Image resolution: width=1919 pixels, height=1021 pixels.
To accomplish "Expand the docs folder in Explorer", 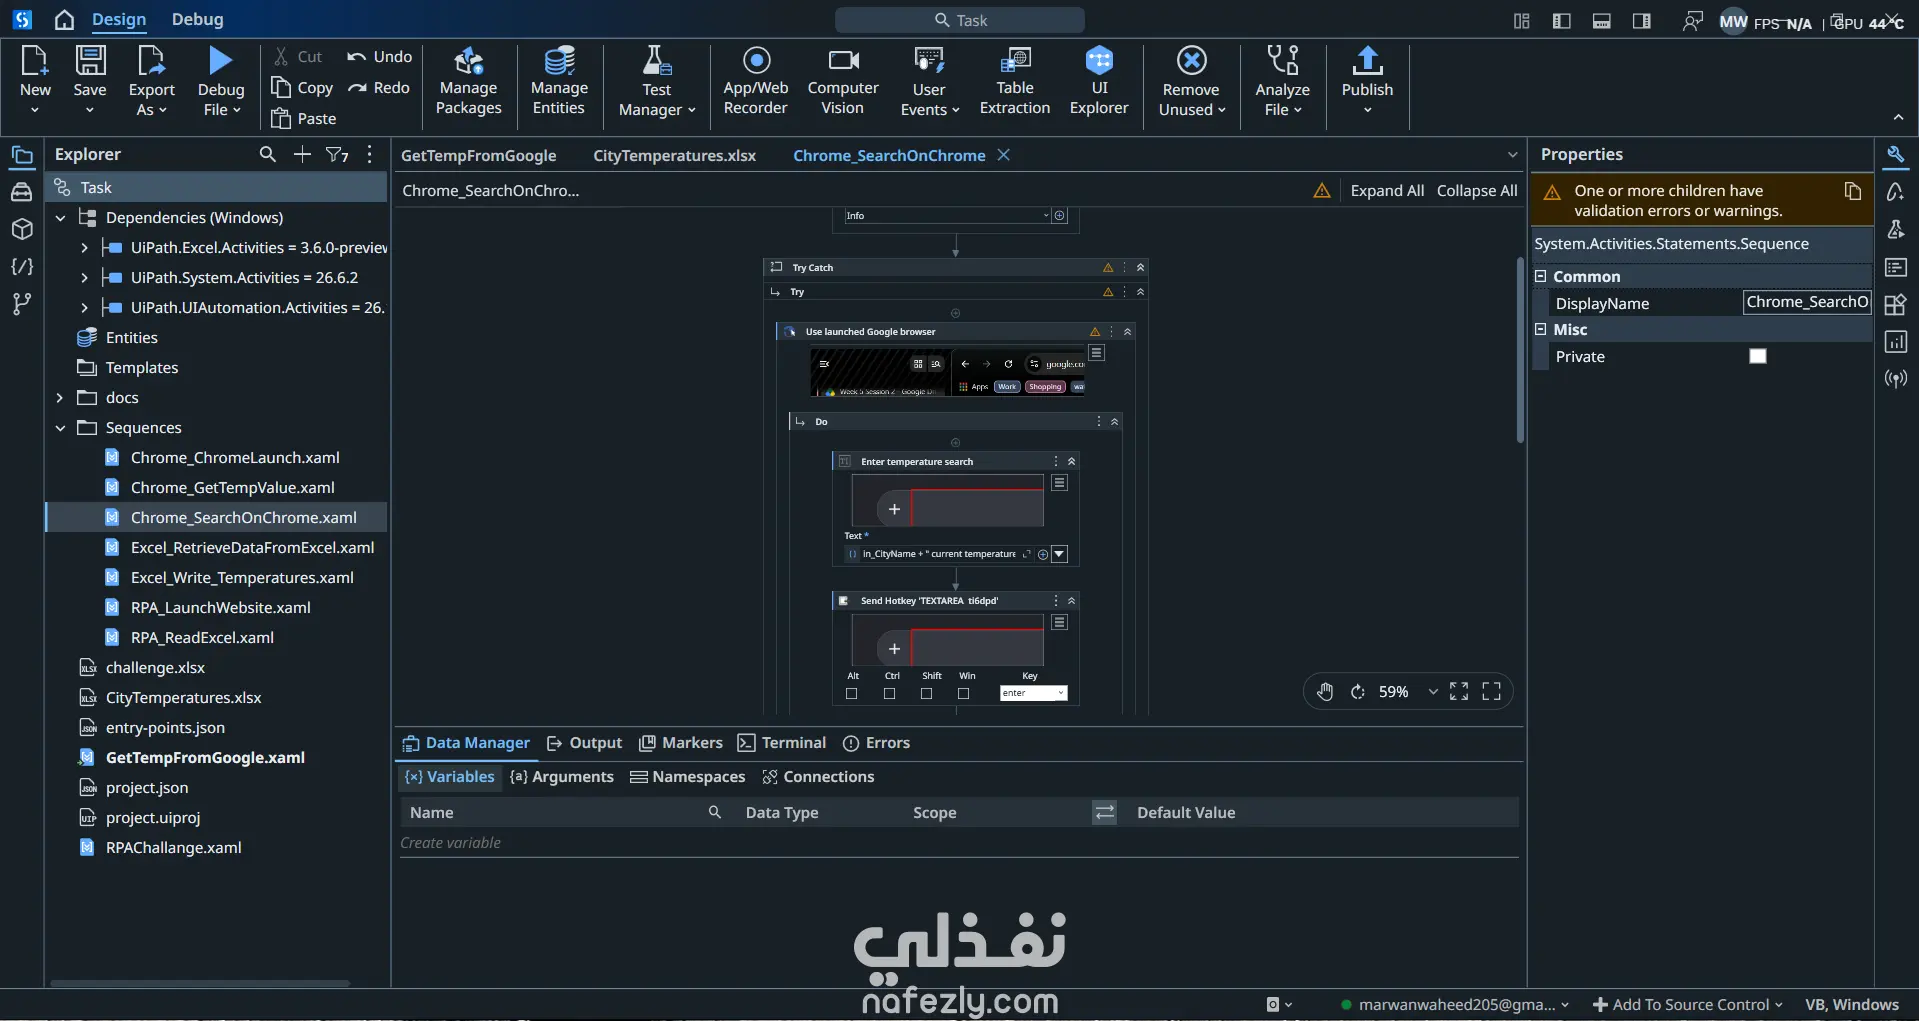I will click(x=60, y=398).
